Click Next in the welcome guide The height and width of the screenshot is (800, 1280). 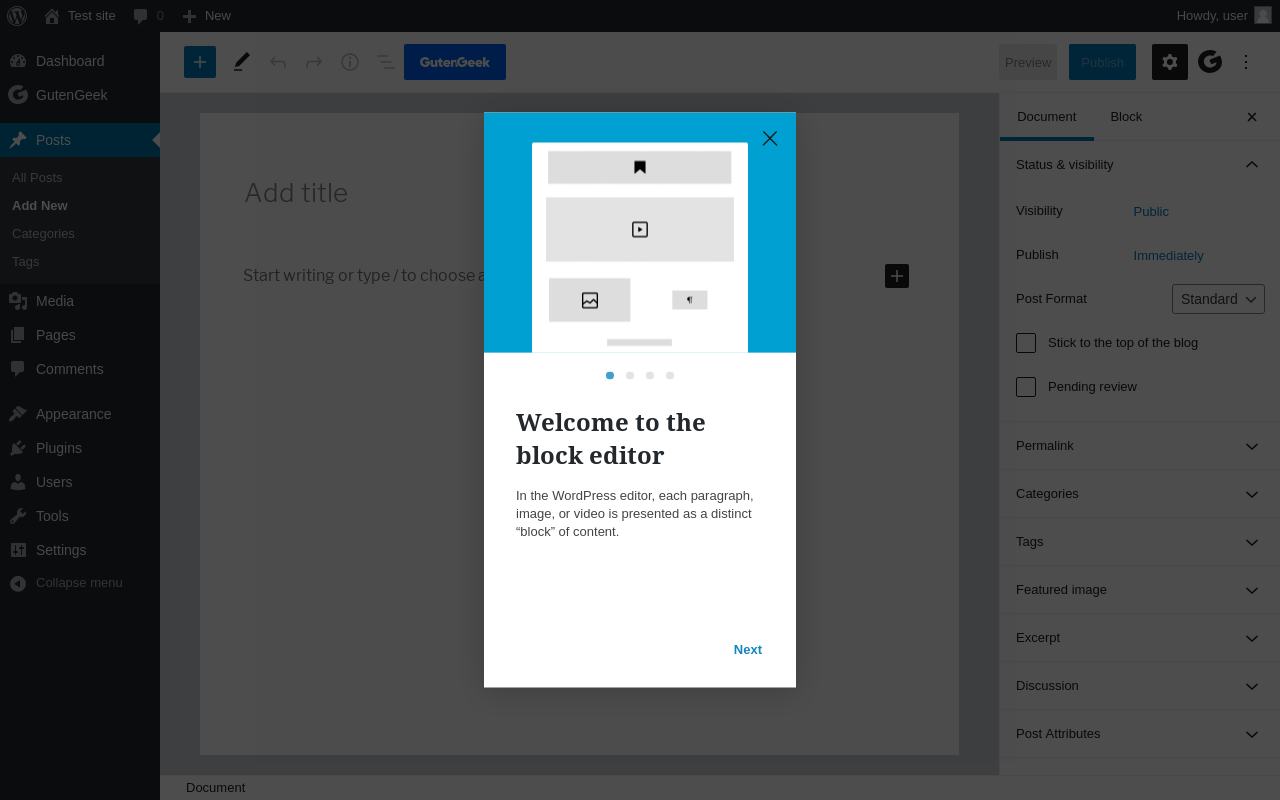(x=748, y=650)
